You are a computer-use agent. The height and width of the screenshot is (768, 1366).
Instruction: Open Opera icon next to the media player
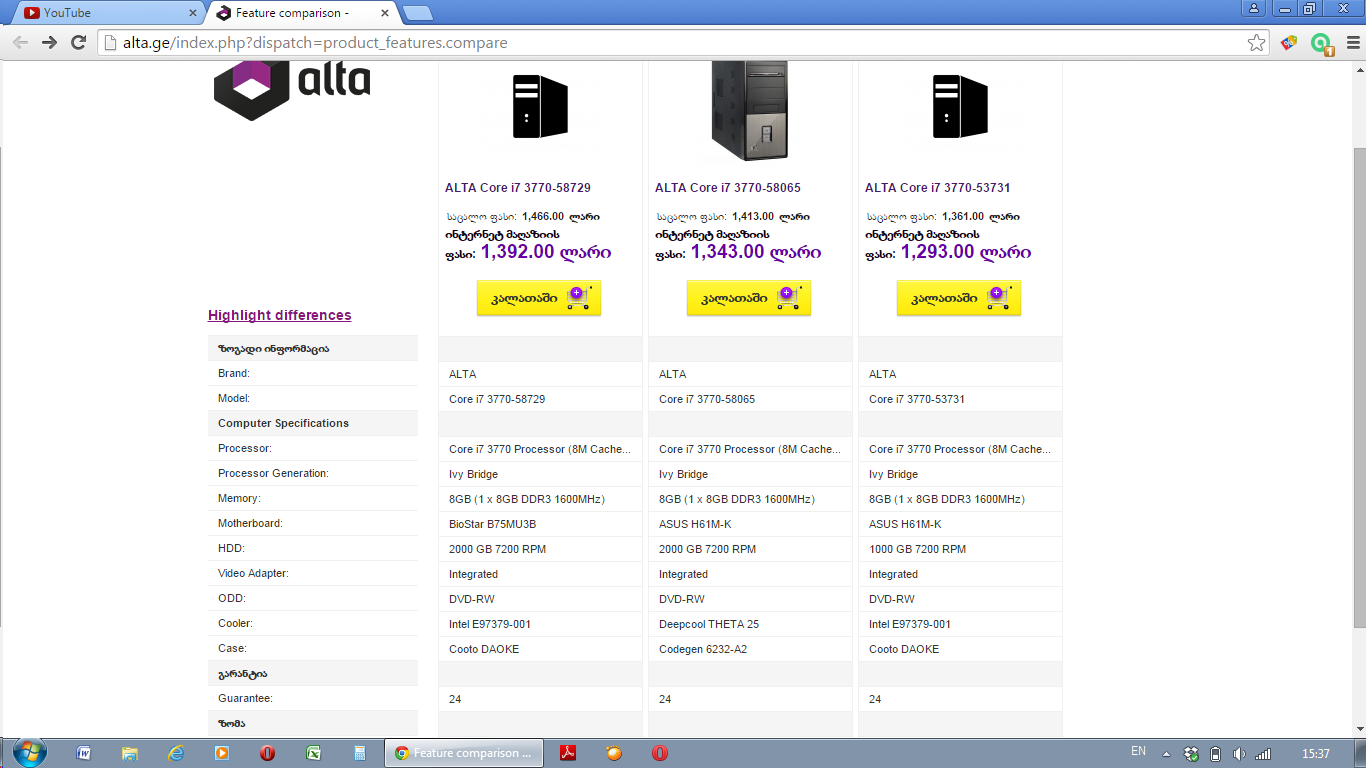[x=268, y=753]
